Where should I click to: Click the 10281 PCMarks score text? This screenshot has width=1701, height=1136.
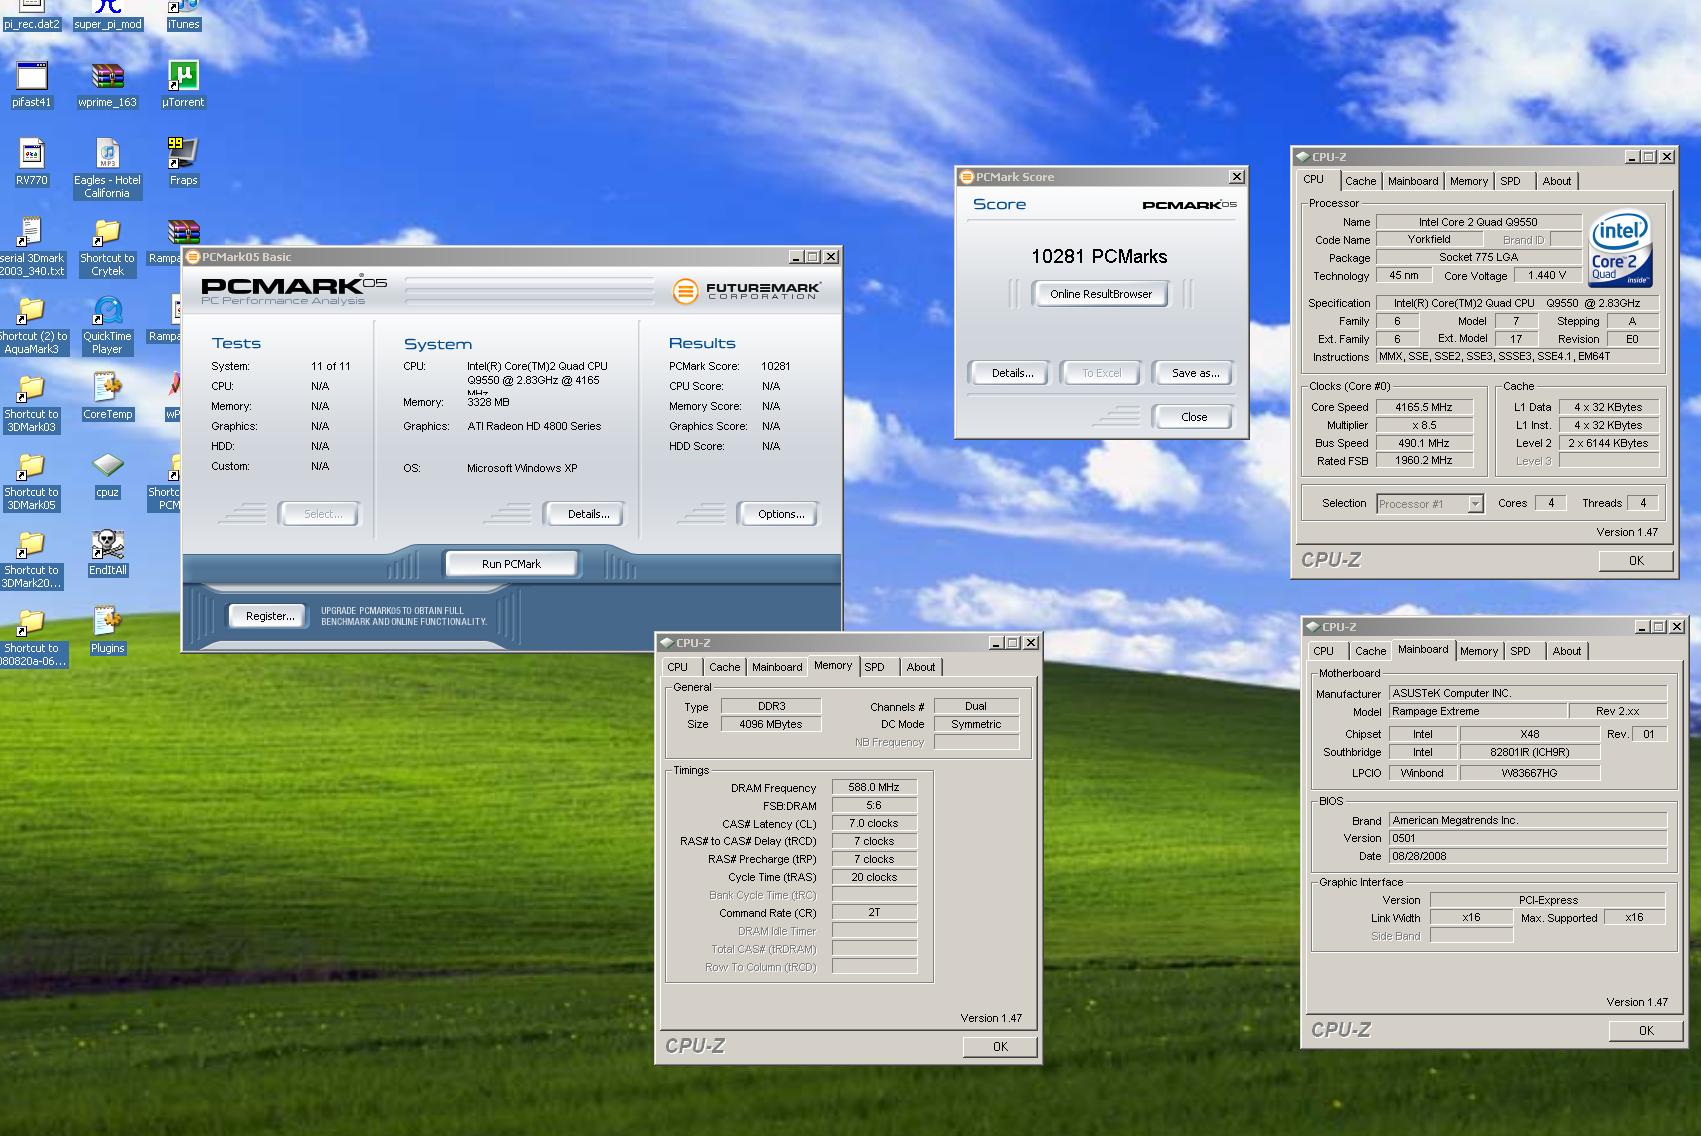point(1099,256)
